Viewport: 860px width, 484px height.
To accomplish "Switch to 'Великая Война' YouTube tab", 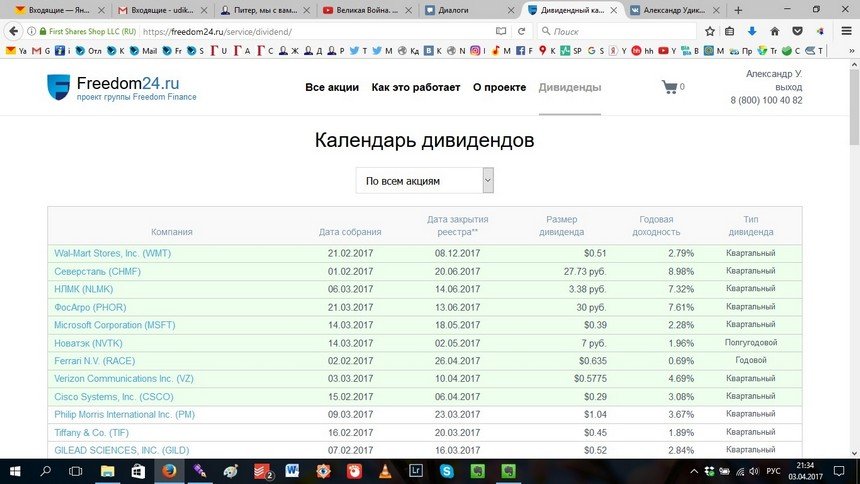I will coord(367,10).
